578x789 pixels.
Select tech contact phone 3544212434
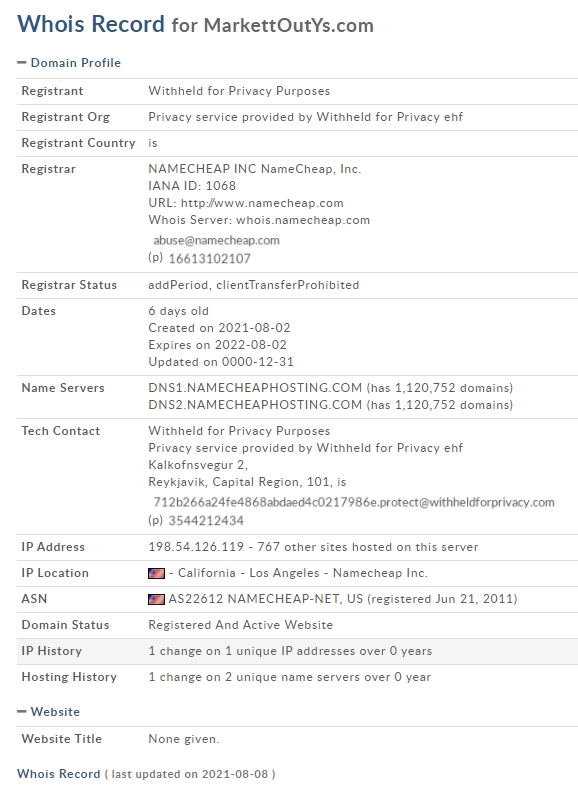(206, 521)
